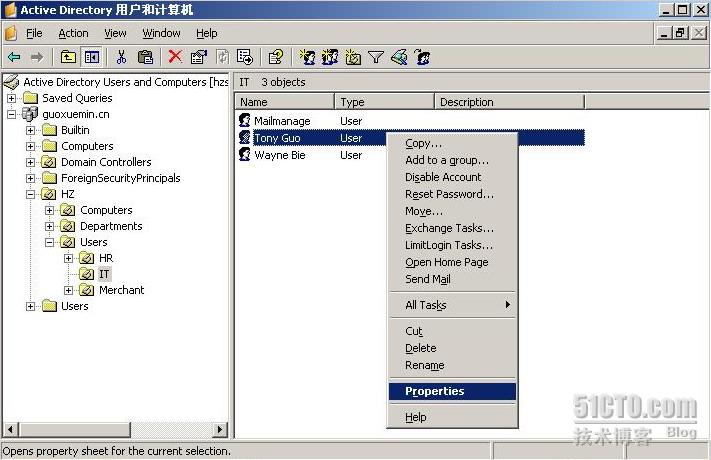Open Properties via toolbar icon
The height and width of the screenshot is (460, 711).
point(199,57)
